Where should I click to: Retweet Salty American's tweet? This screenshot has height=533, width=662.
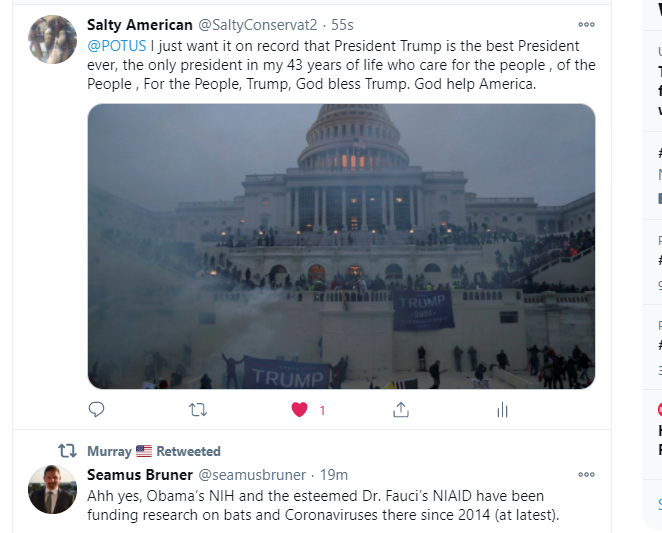coord(198,409)
